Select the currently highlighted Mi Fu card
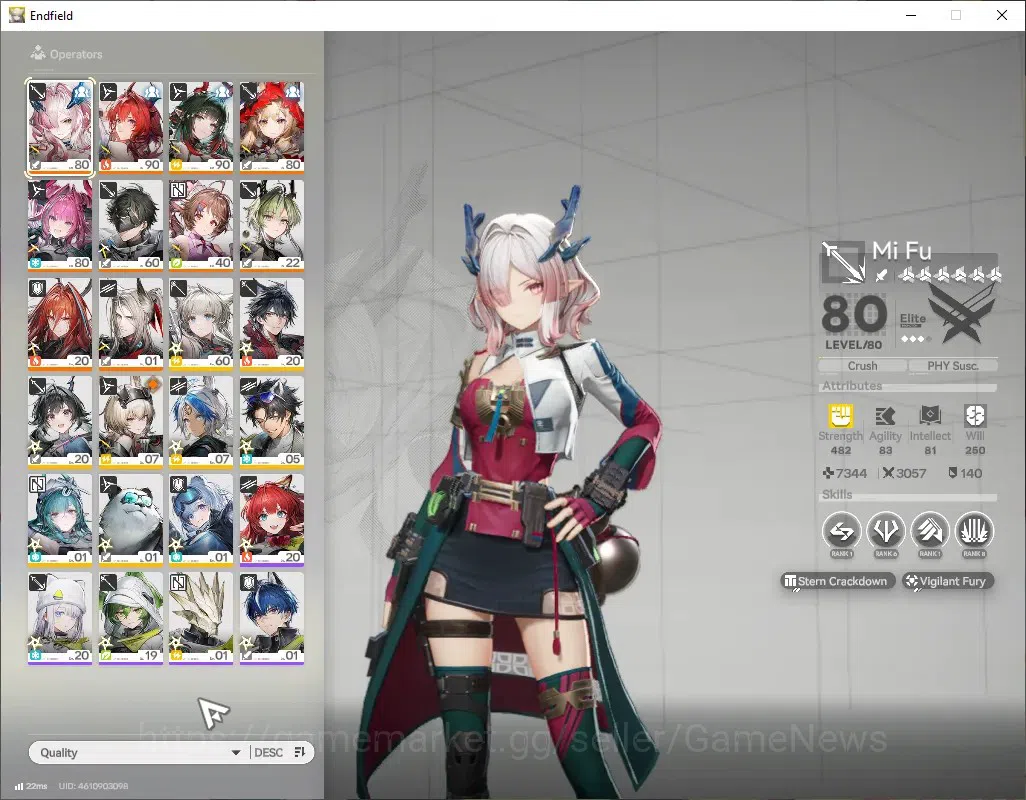1026x800 pixels. click(x=60, y=127)
